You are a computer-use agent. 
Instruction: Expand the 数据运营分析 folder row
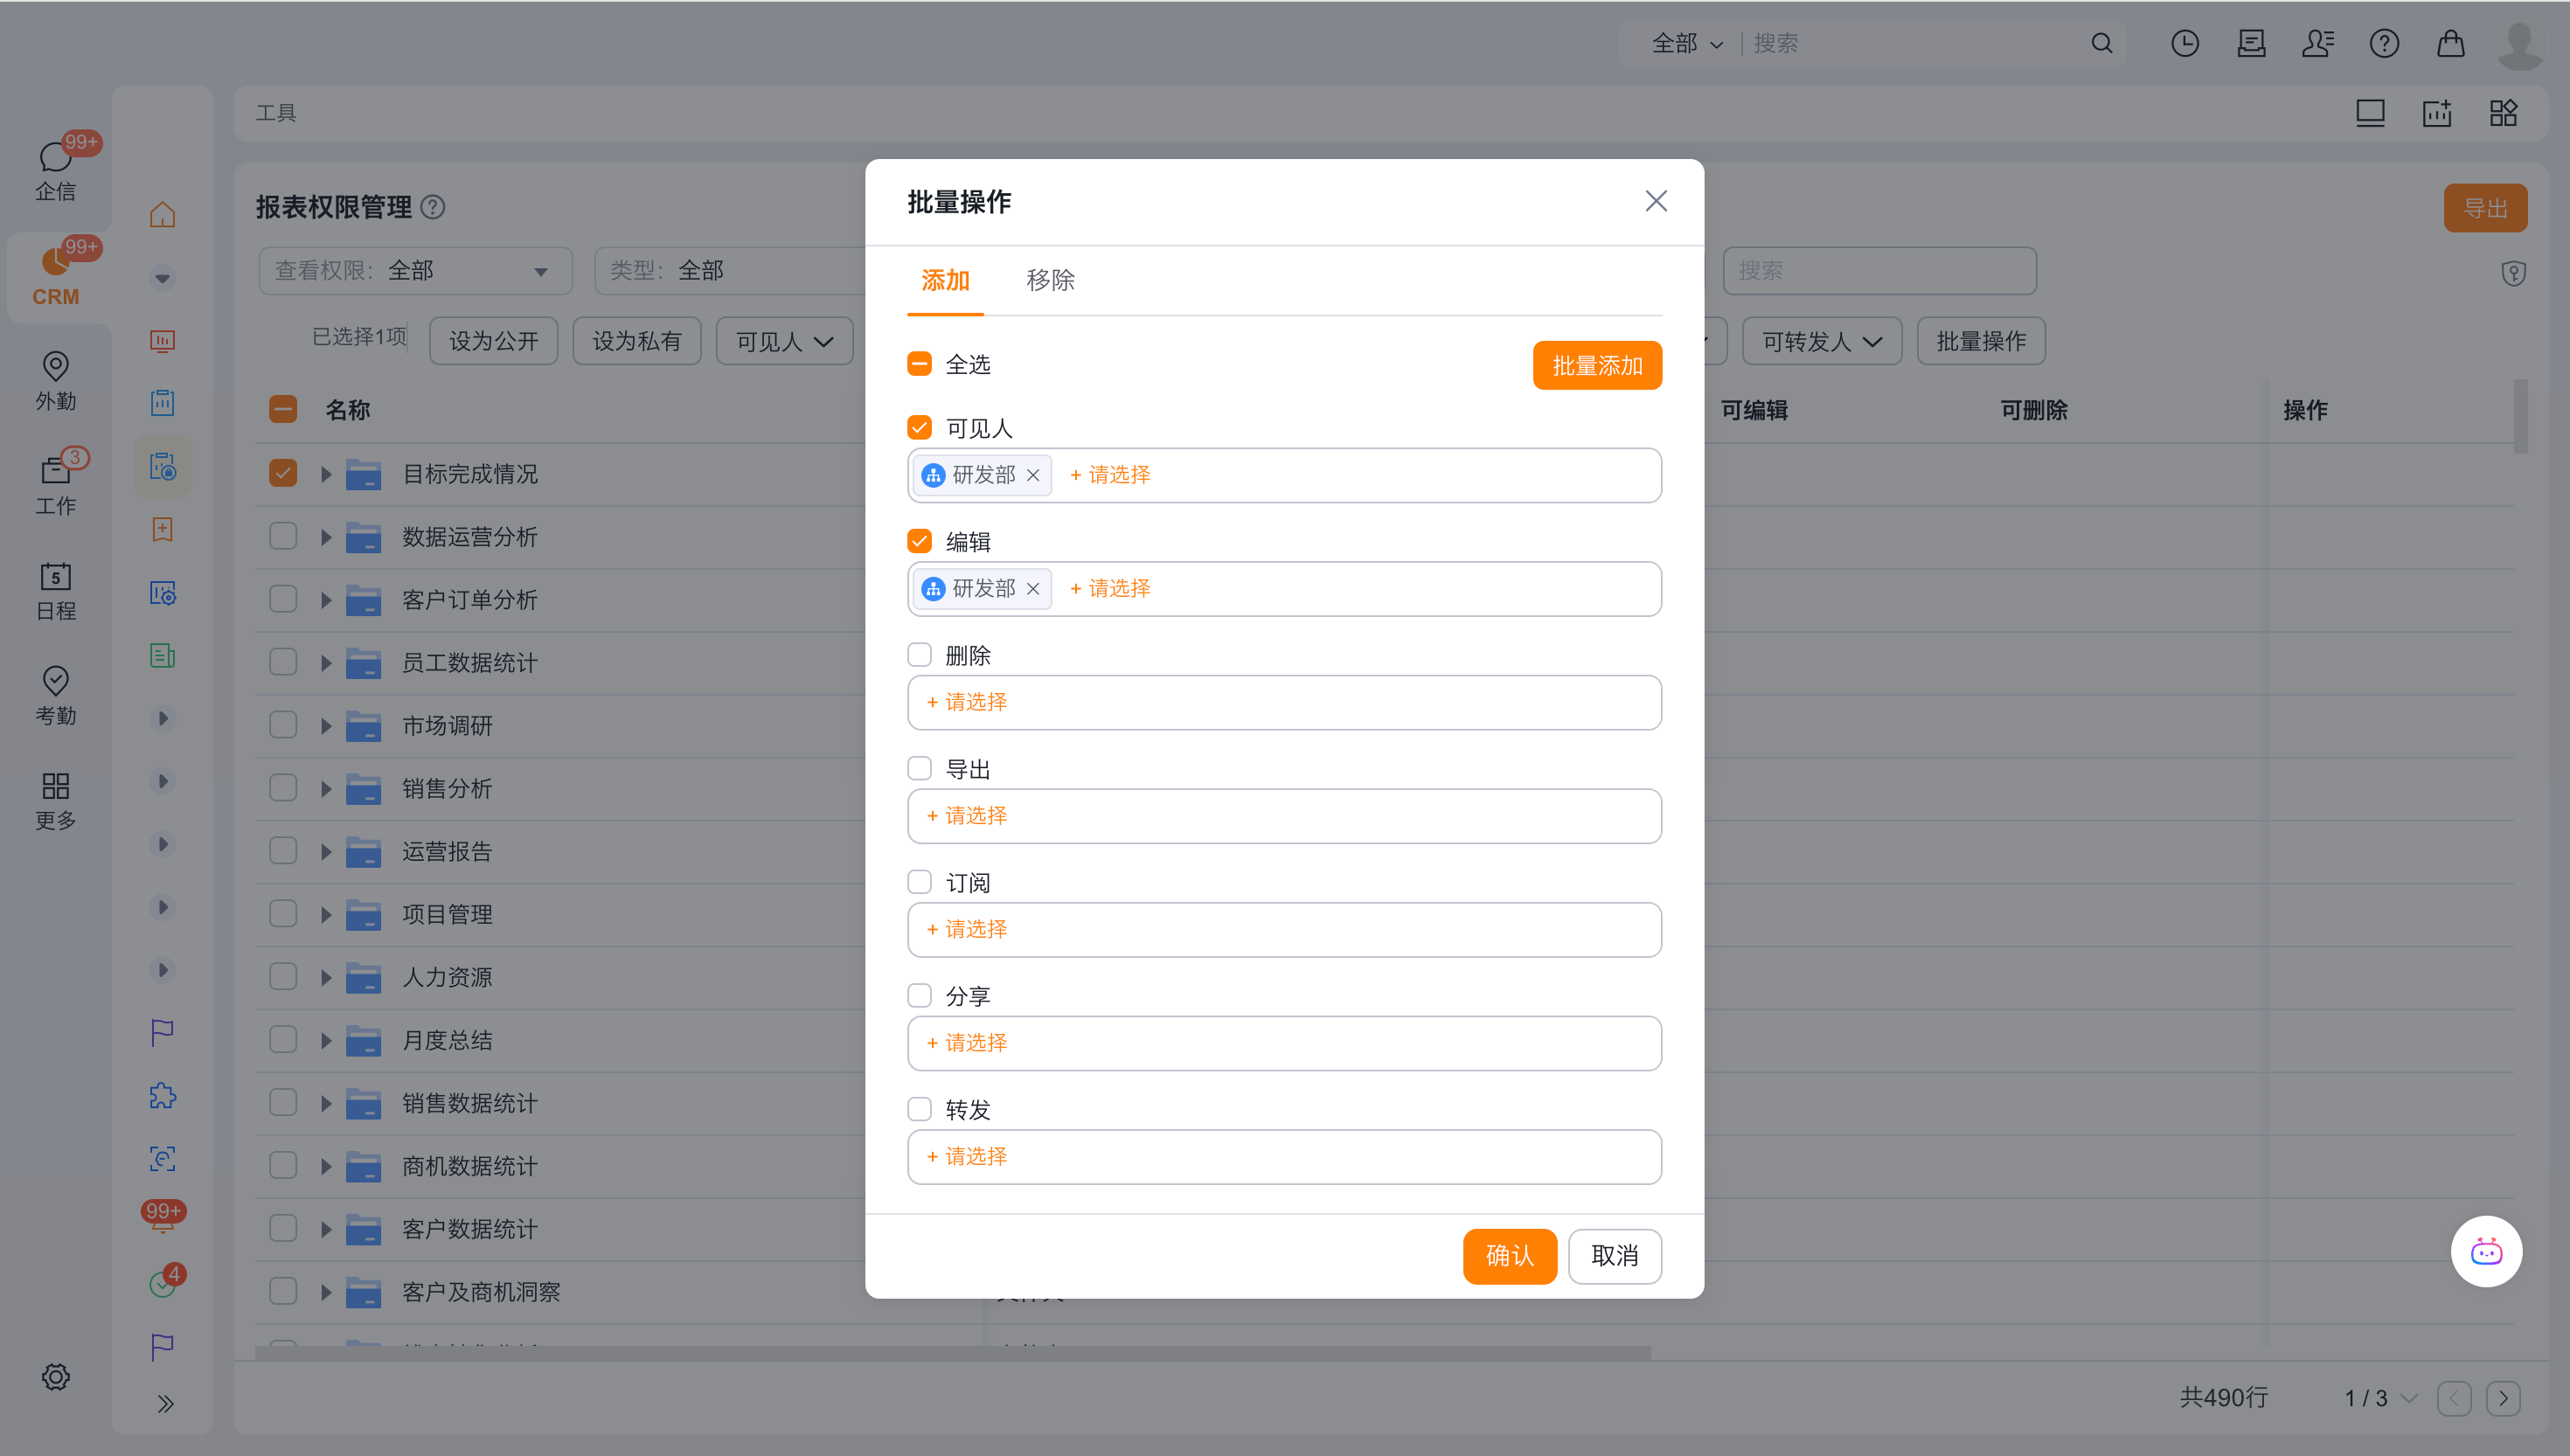click(326, 537)
